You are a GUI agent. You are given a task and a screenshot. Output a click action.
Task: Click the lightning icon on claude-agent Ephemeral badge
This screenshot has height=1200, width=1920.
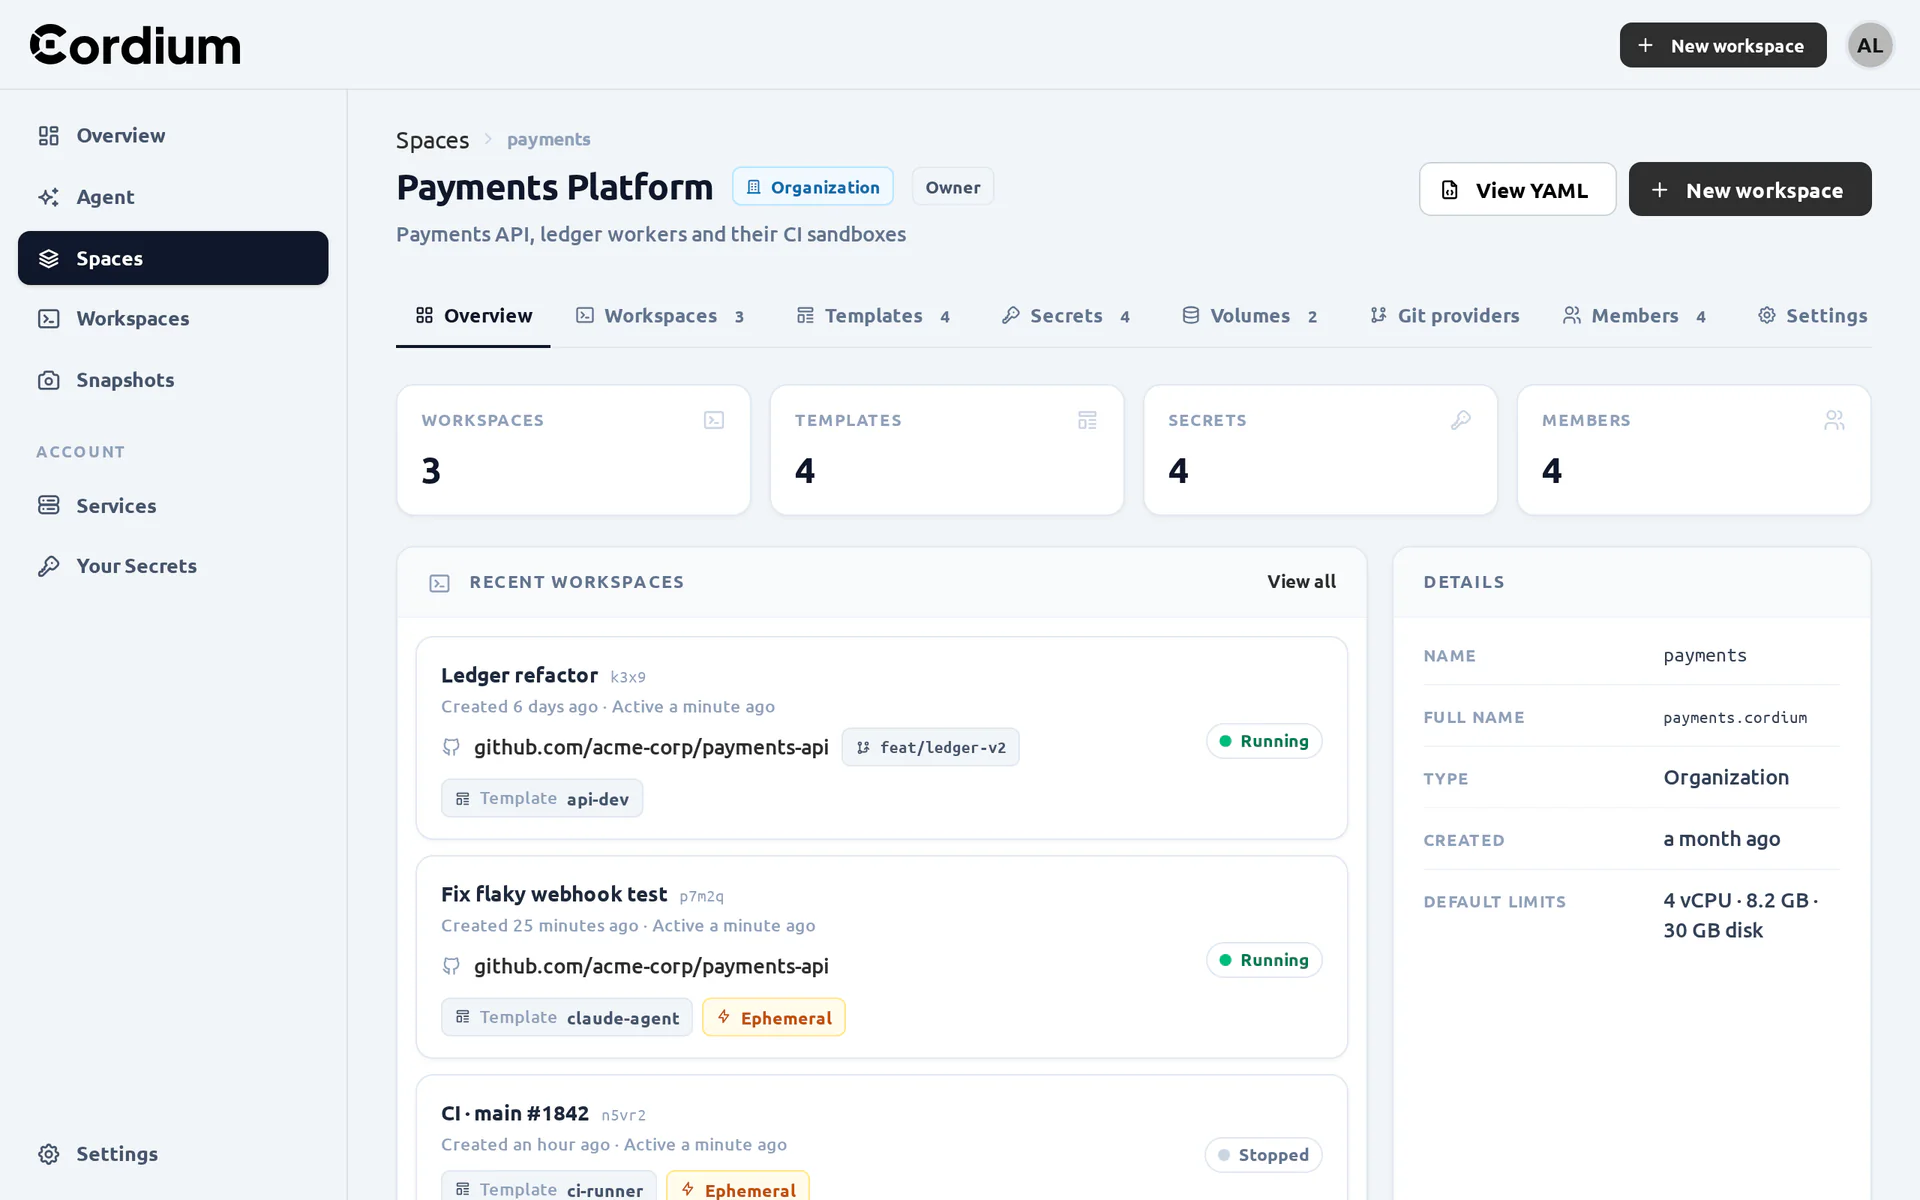click(x=723, y=1017)
